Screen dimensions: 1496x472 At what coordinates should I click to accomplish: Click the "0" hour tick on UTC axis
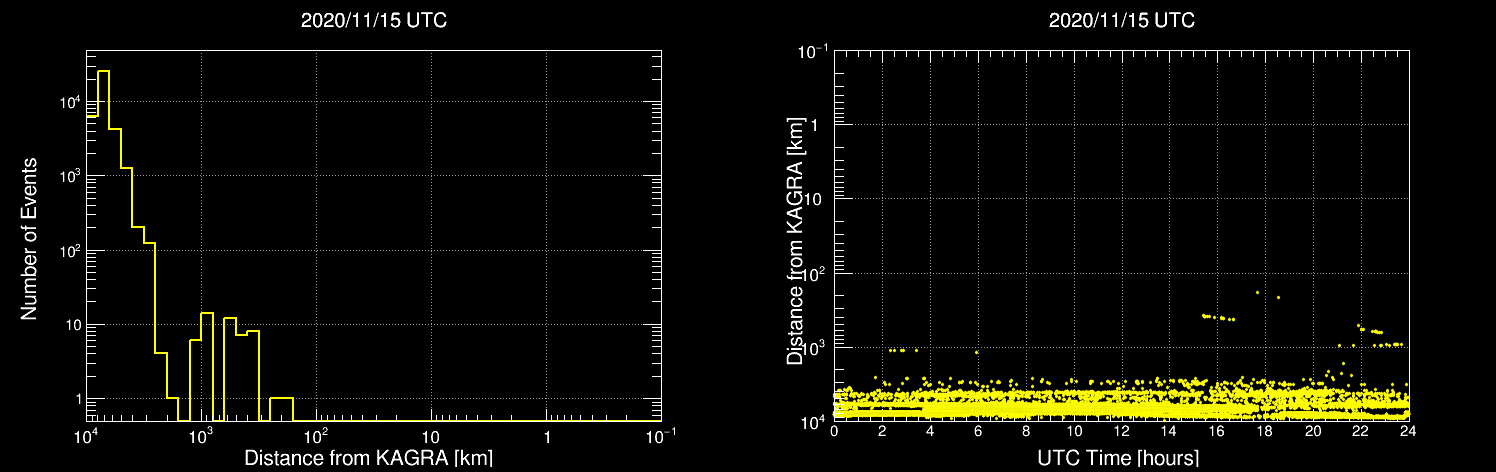(x=834, y=432)
